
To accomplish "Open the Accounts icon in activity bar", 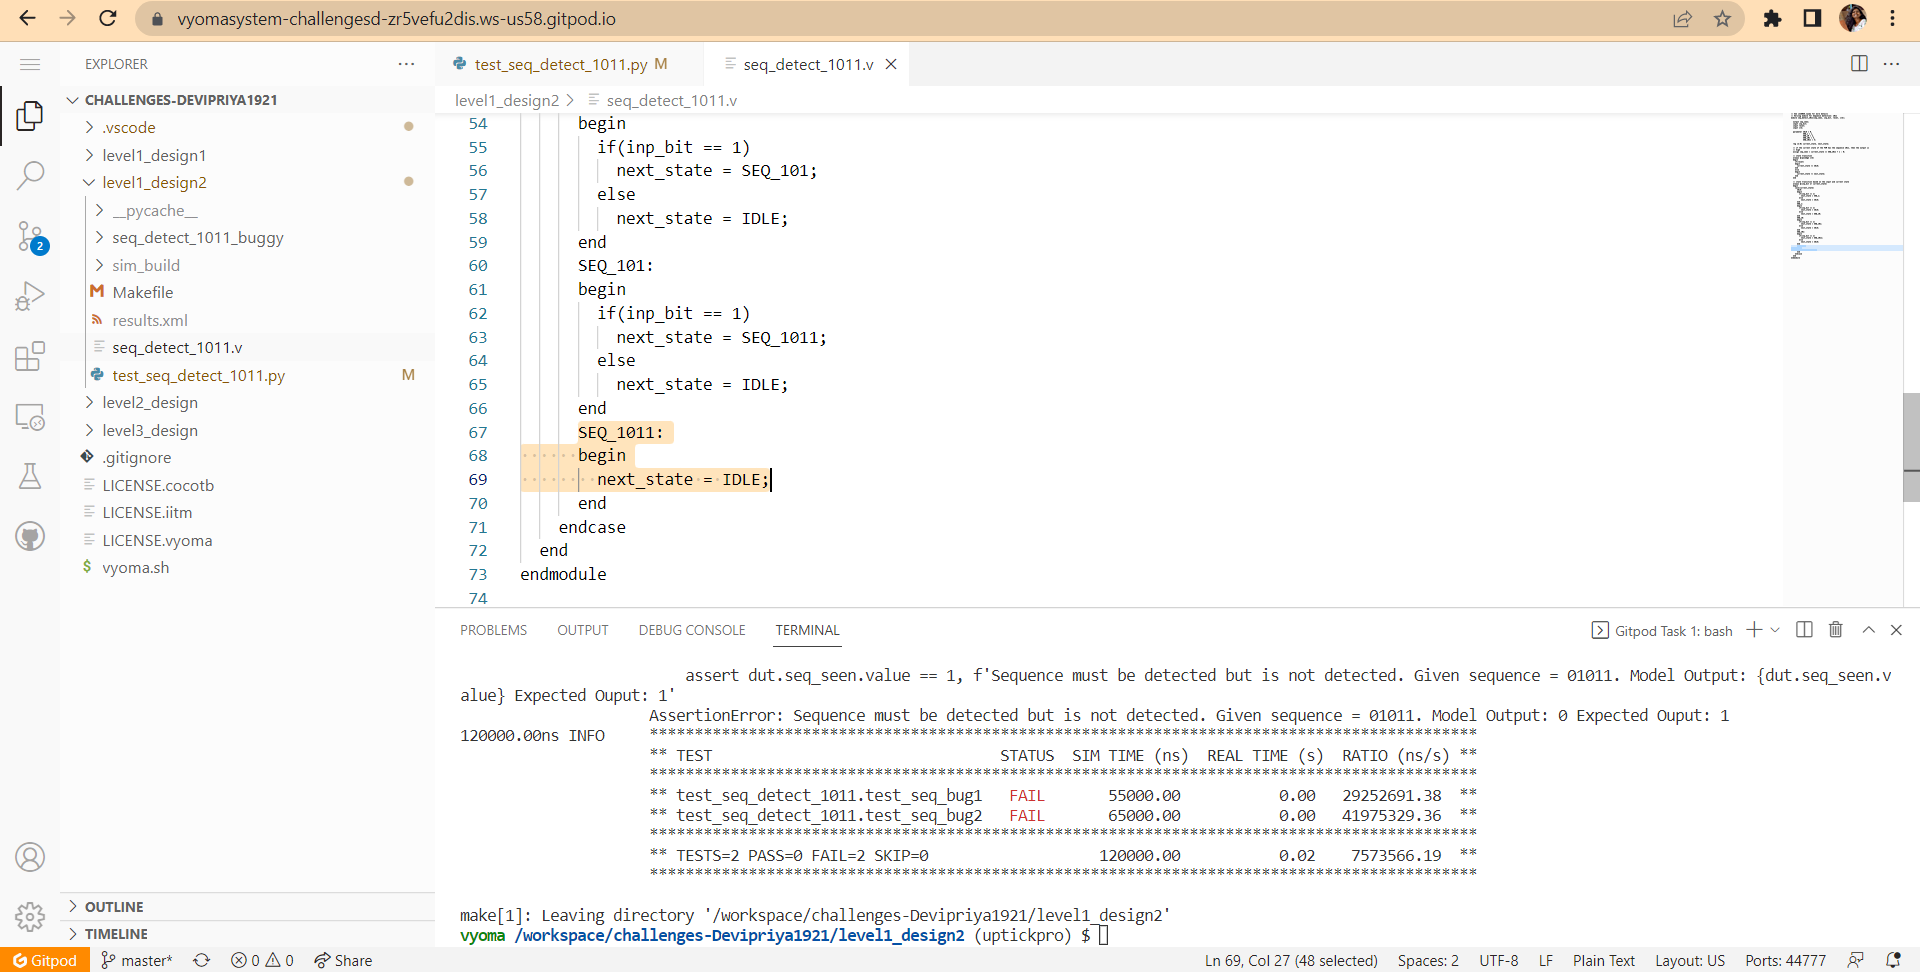I will click(31, 857).
